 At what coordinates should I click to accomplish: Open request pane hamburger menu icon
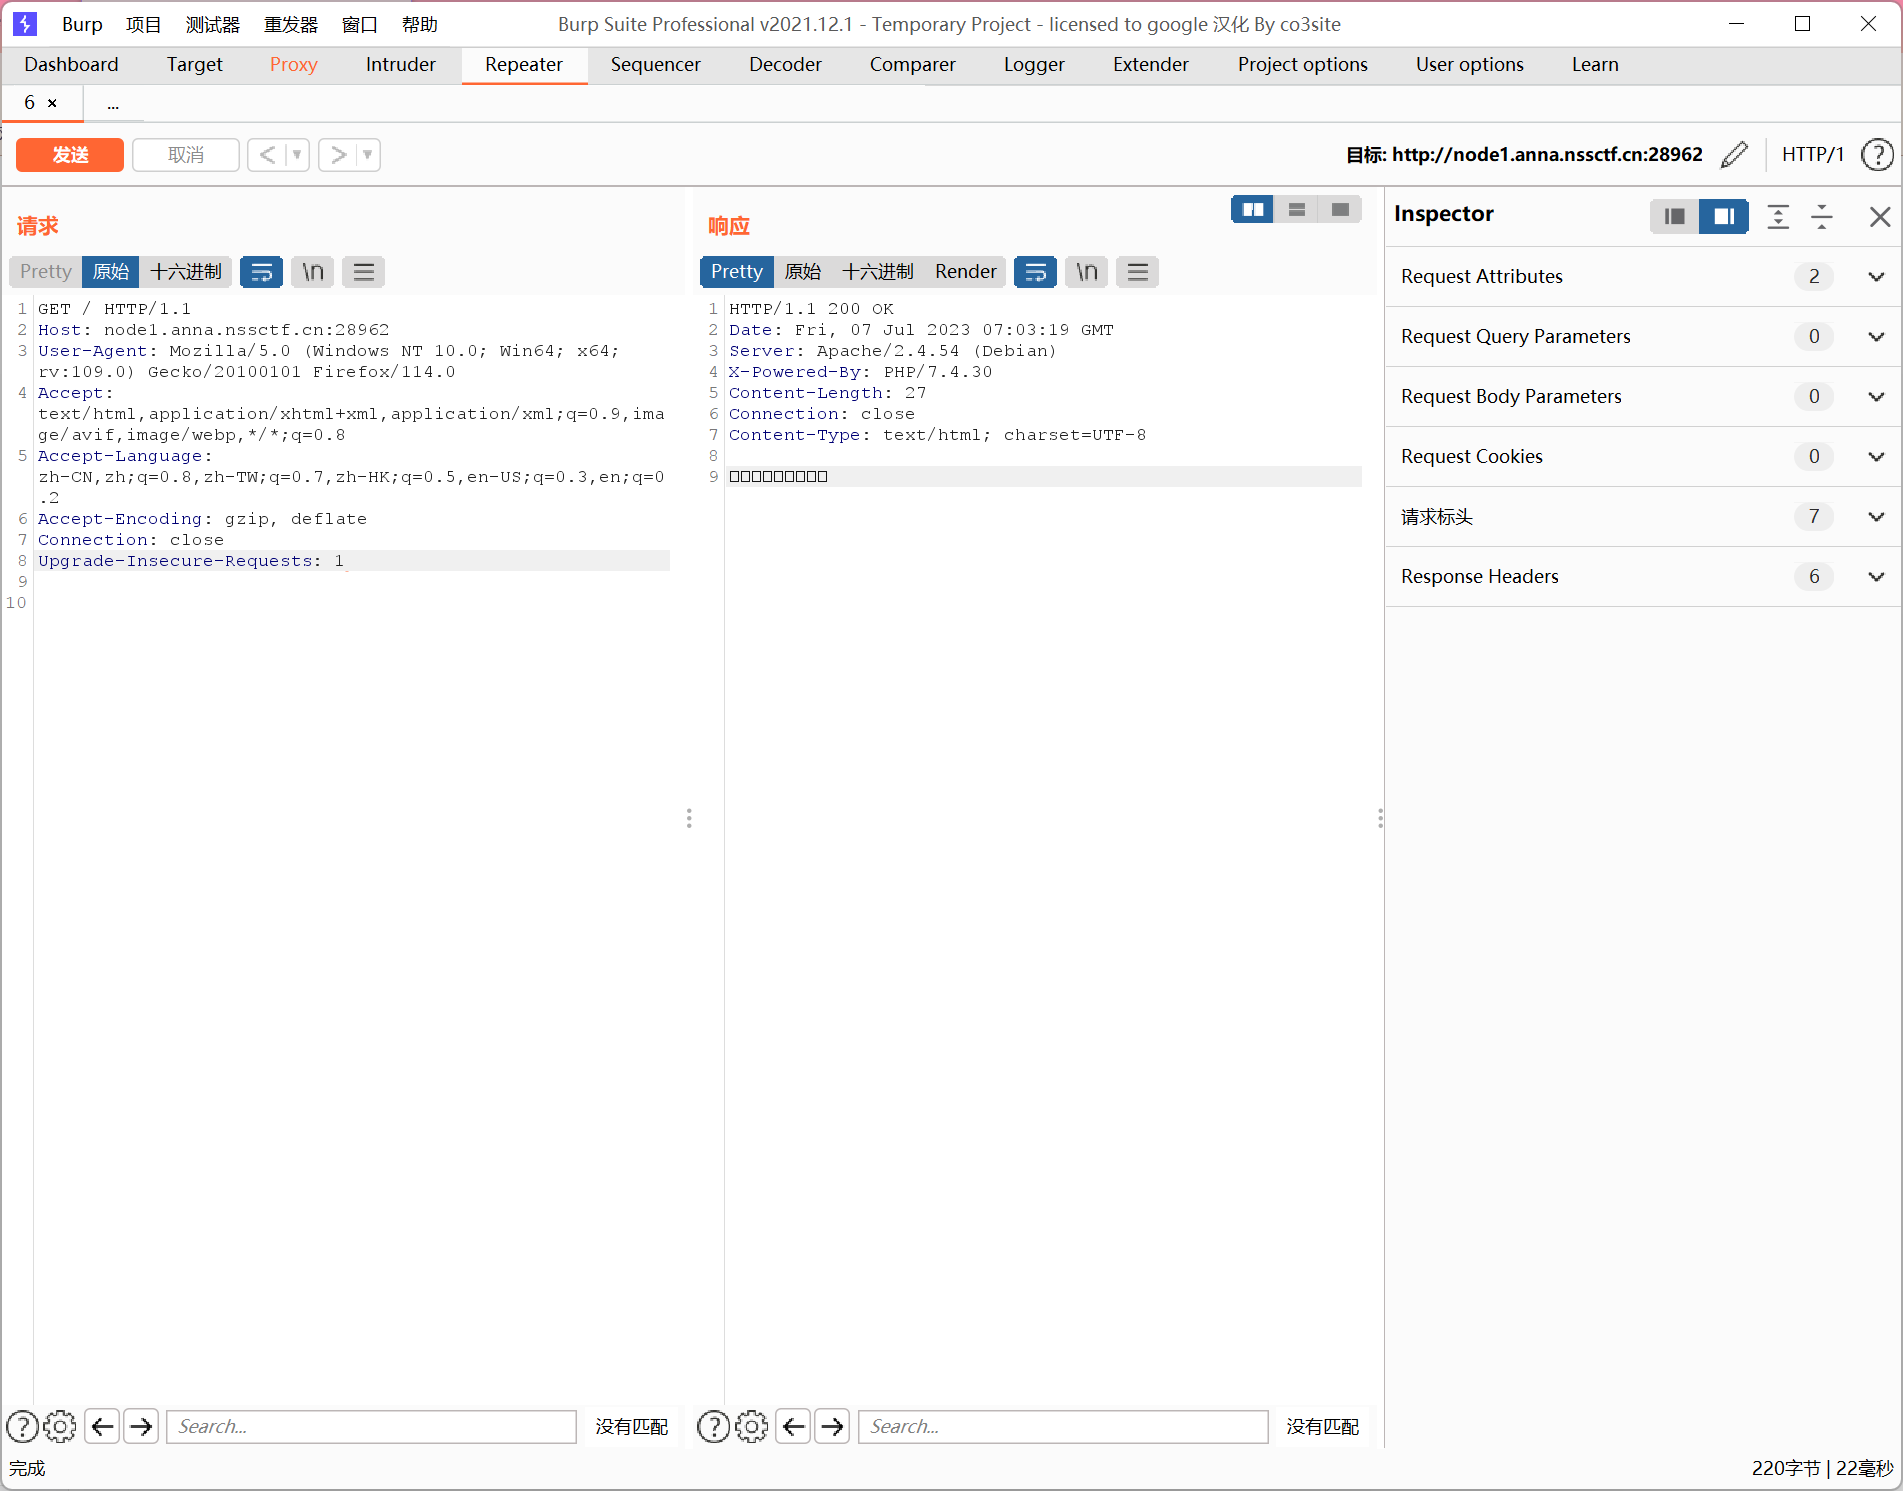pyautogui.click(x=364, y=272)
